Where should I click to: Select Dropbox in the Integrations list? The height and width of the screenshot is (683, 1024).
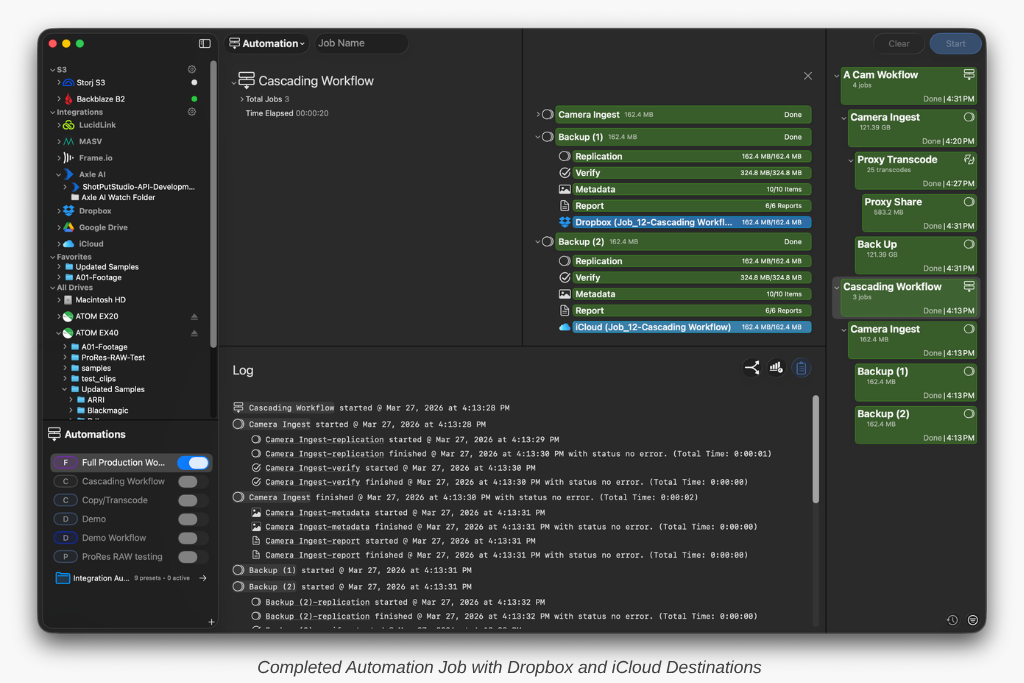pos(95,211)
